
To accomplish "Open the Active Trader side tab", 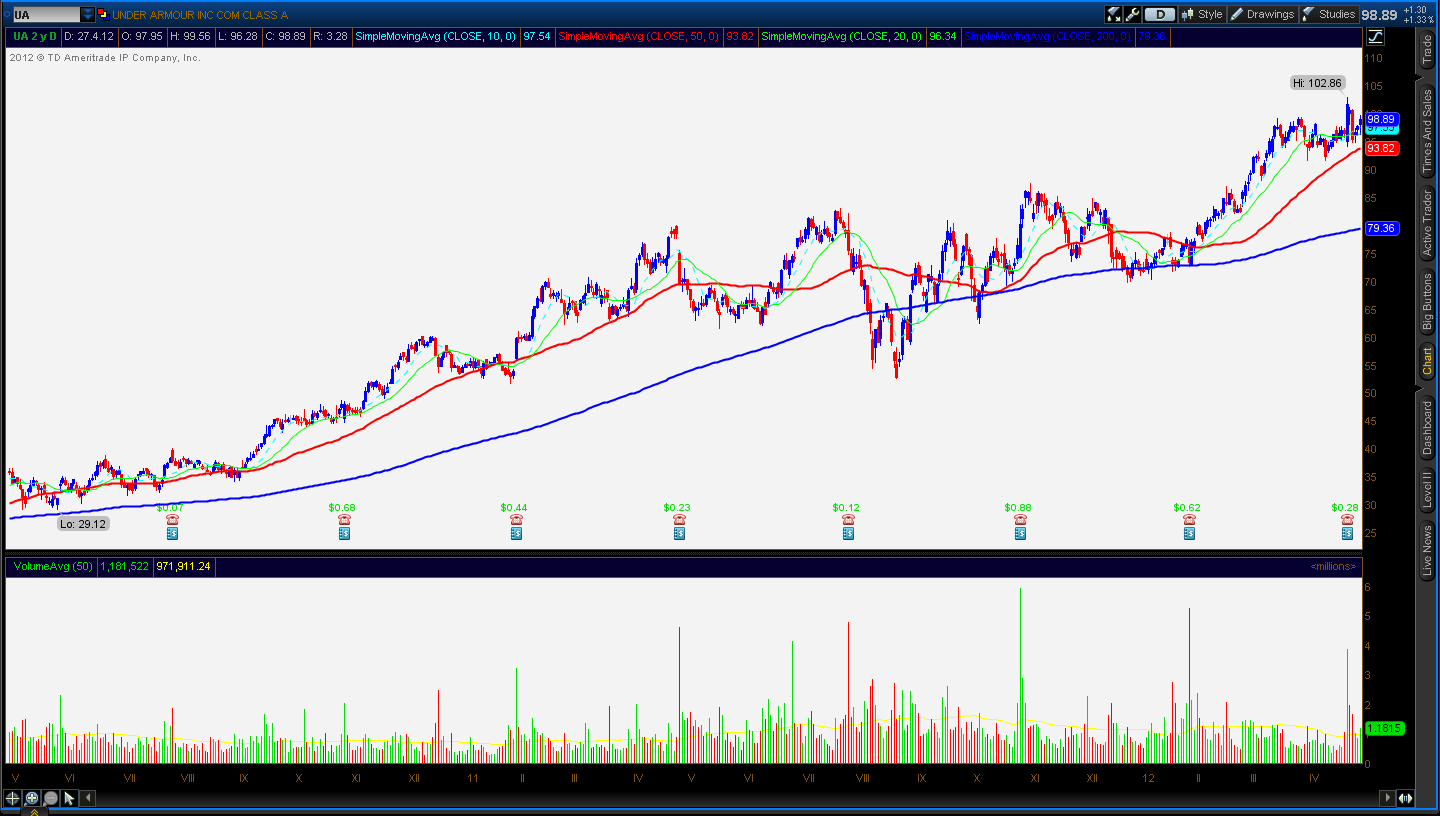I will [1428, 221].
